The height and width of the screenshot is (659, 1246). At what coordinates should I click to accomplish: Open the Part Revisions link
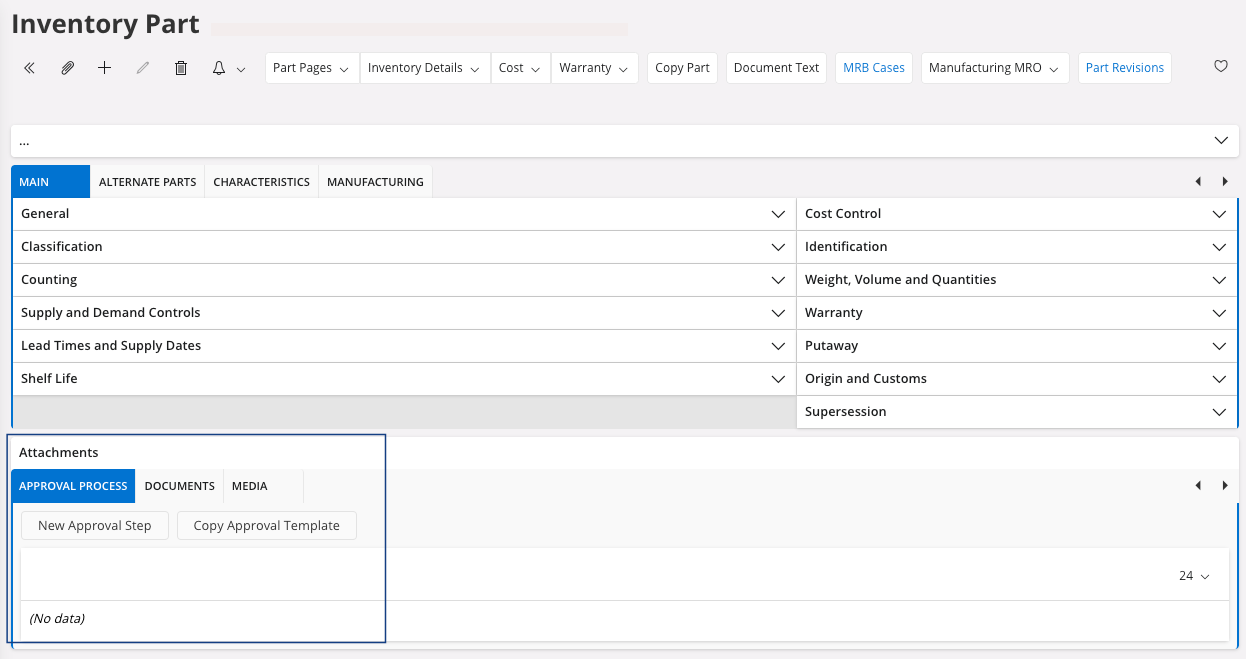point(1124,68)
